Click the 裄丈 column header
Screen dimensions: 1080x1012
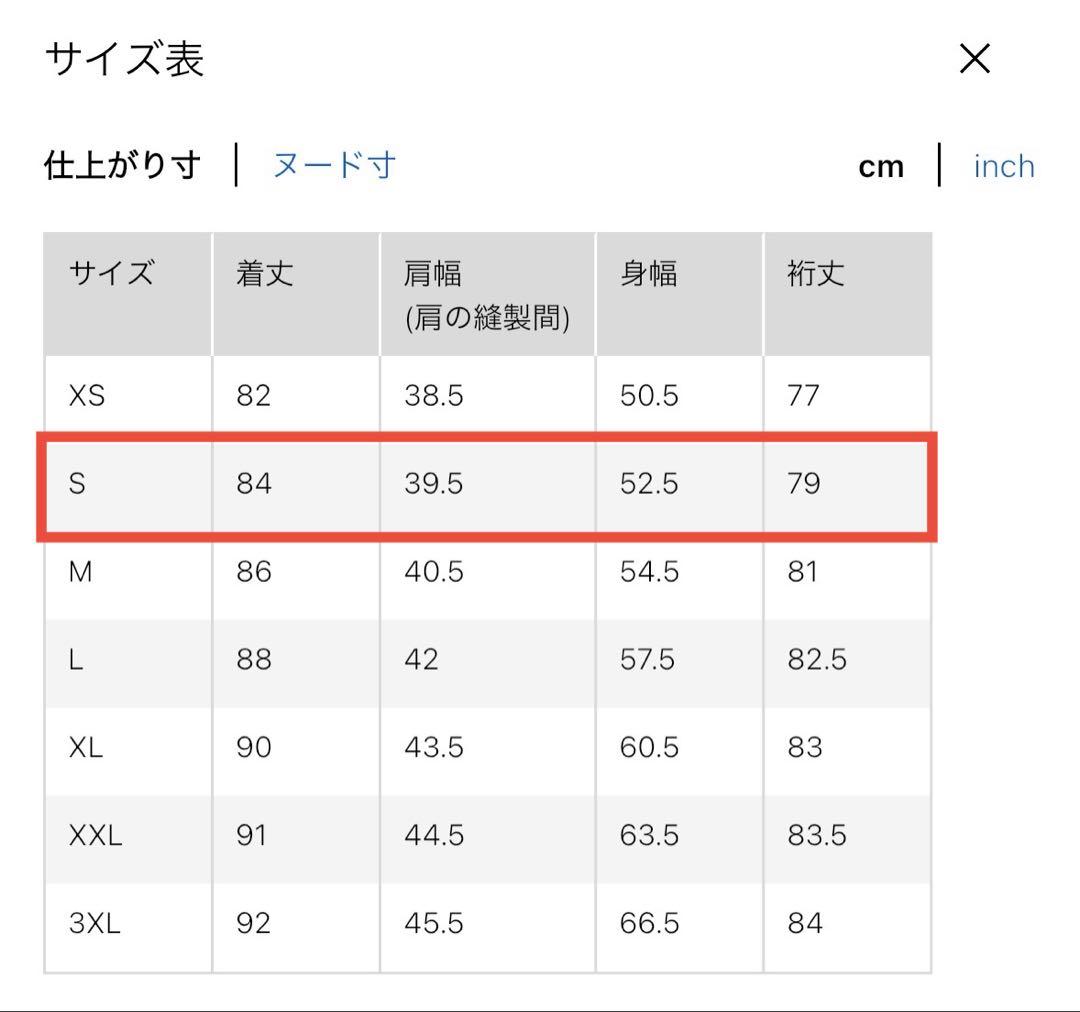click(x=816, y=274)
